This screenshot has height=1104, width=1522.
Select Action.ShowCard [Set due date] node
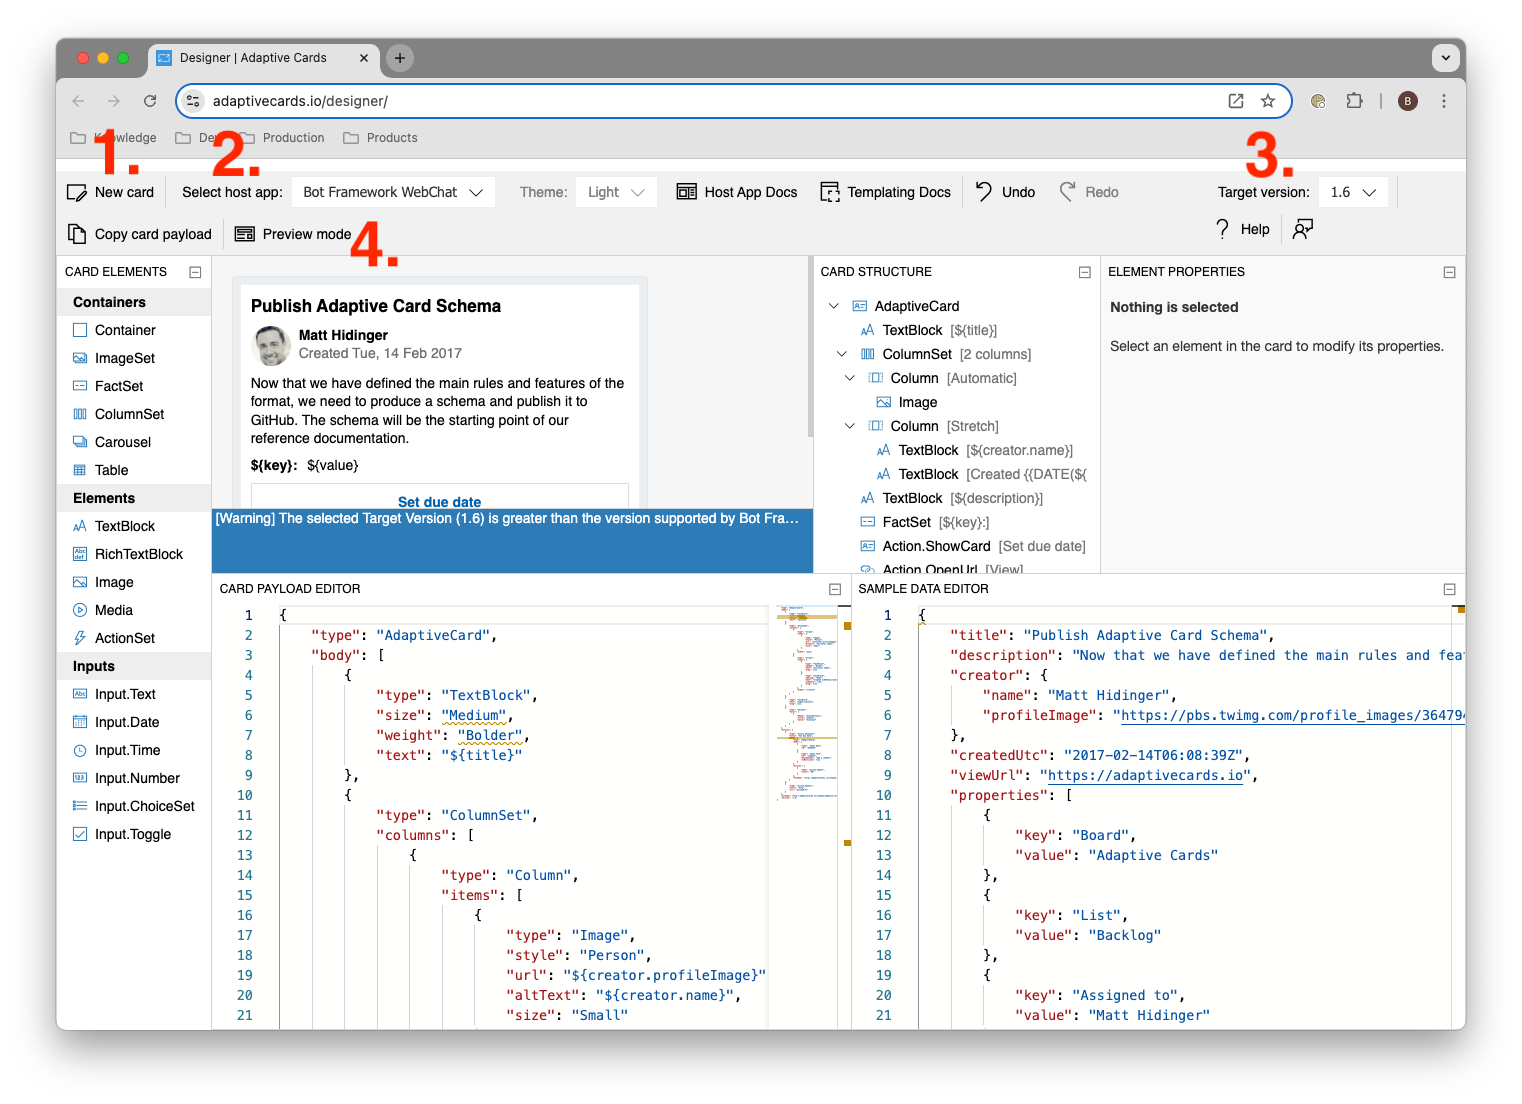pyautogui.click(x=973, y=546)
